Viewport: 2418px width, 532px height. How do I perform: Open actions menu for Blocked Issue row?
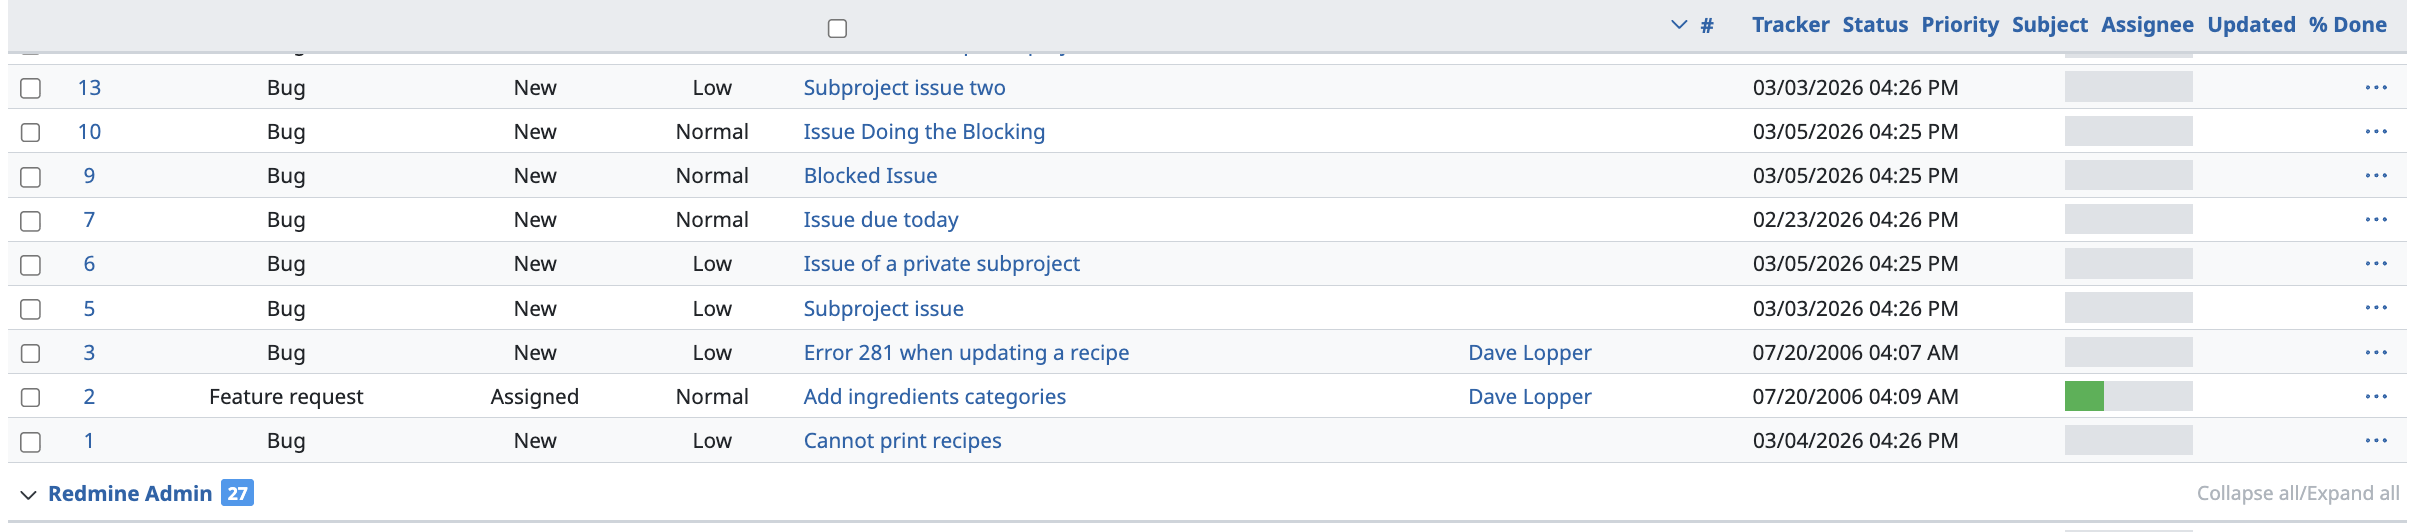tap(2376, 176)
